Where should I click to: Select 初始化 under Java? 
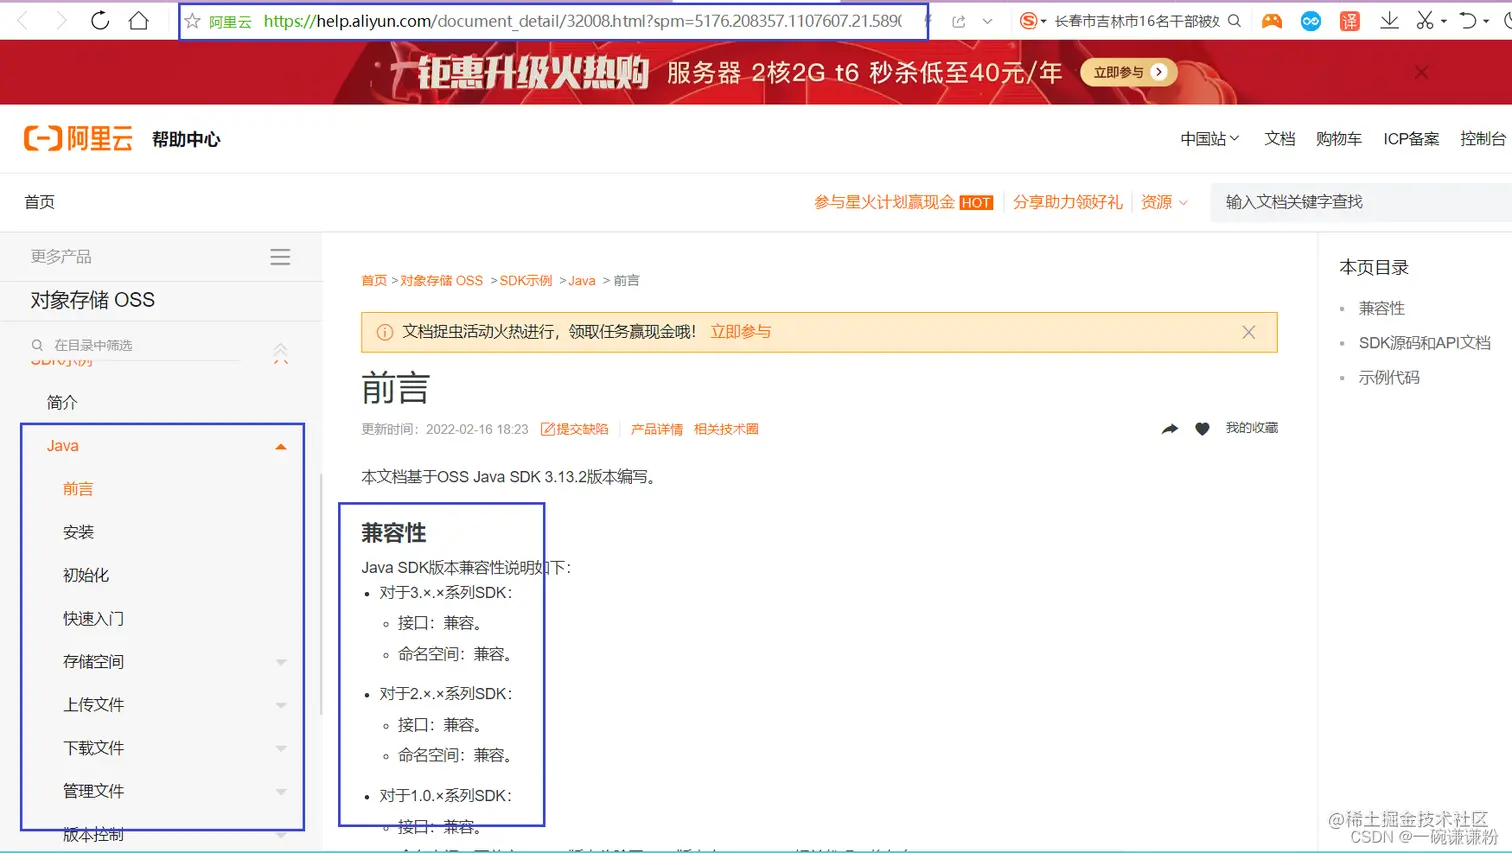pyautogui.click(x=86, y=575)
